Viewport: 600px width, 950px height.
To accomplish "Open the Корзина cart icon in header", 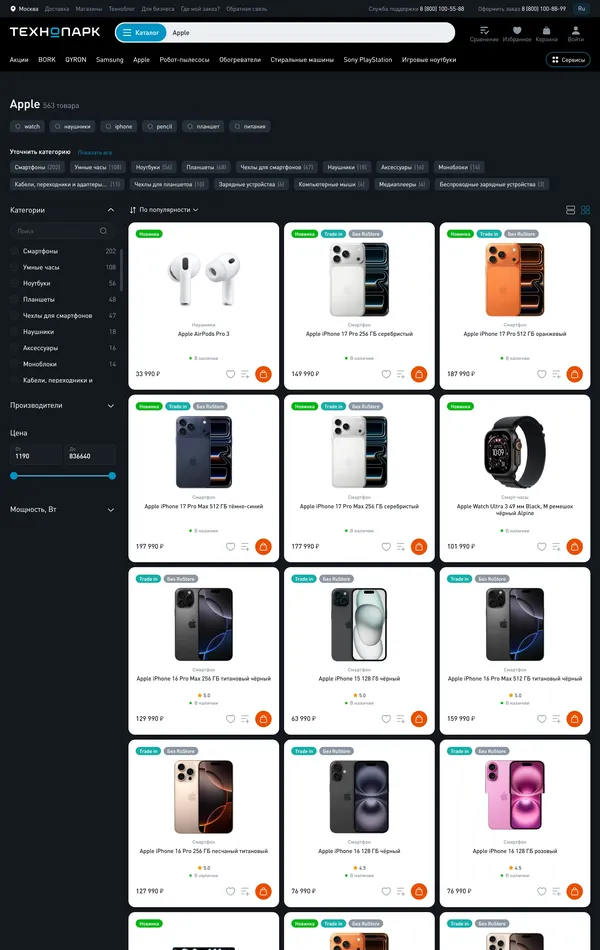I will [546, 31].
